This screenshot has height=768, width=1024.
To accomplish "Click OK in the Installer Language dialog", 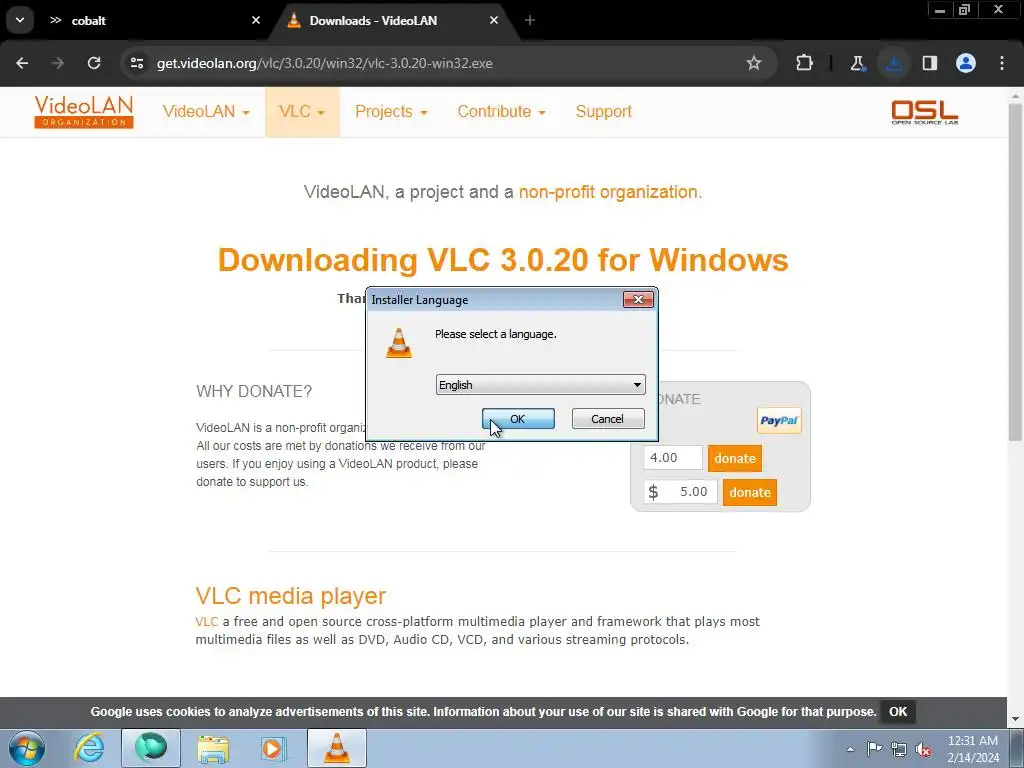I will (518, 419).
